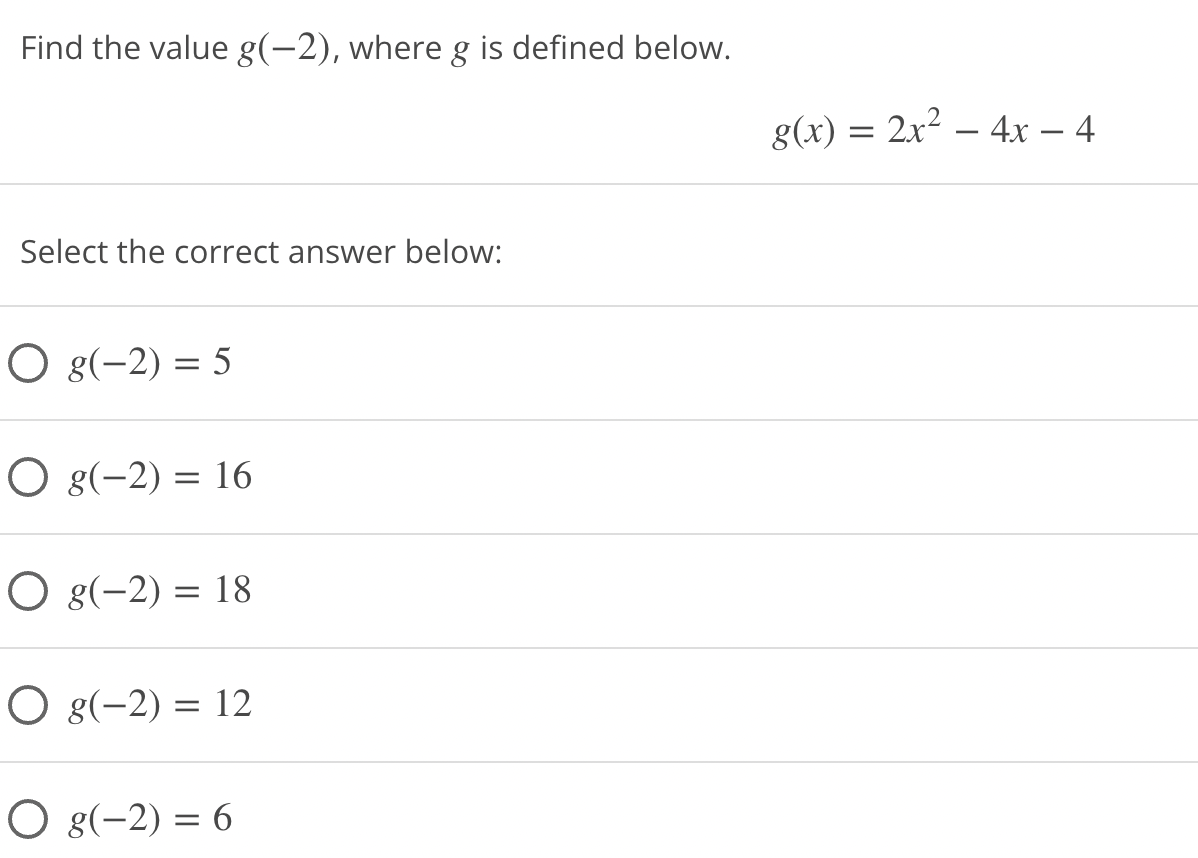1198x858 pixels.
Task: Select the radio button for g(-2) = 5
Action: [x=28, y=364]
